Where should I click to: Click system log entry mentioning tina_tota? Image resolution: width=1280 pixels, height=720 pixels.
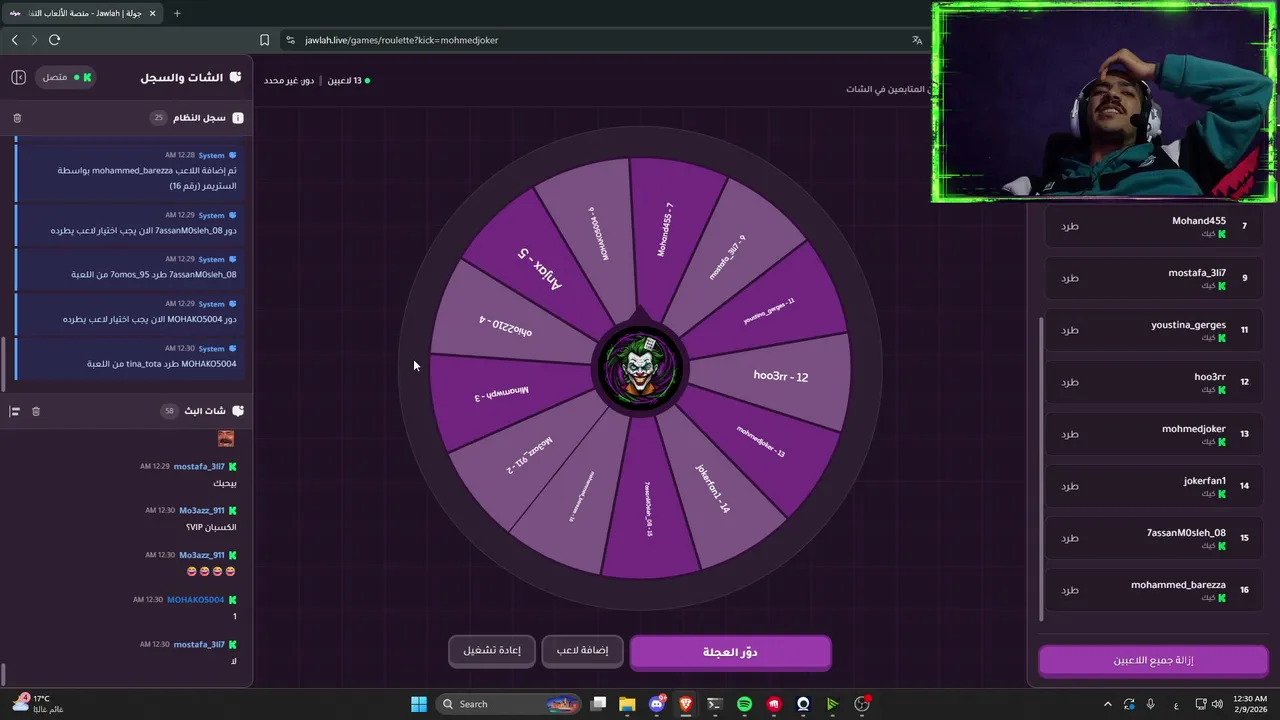click(x=130, y=357)
